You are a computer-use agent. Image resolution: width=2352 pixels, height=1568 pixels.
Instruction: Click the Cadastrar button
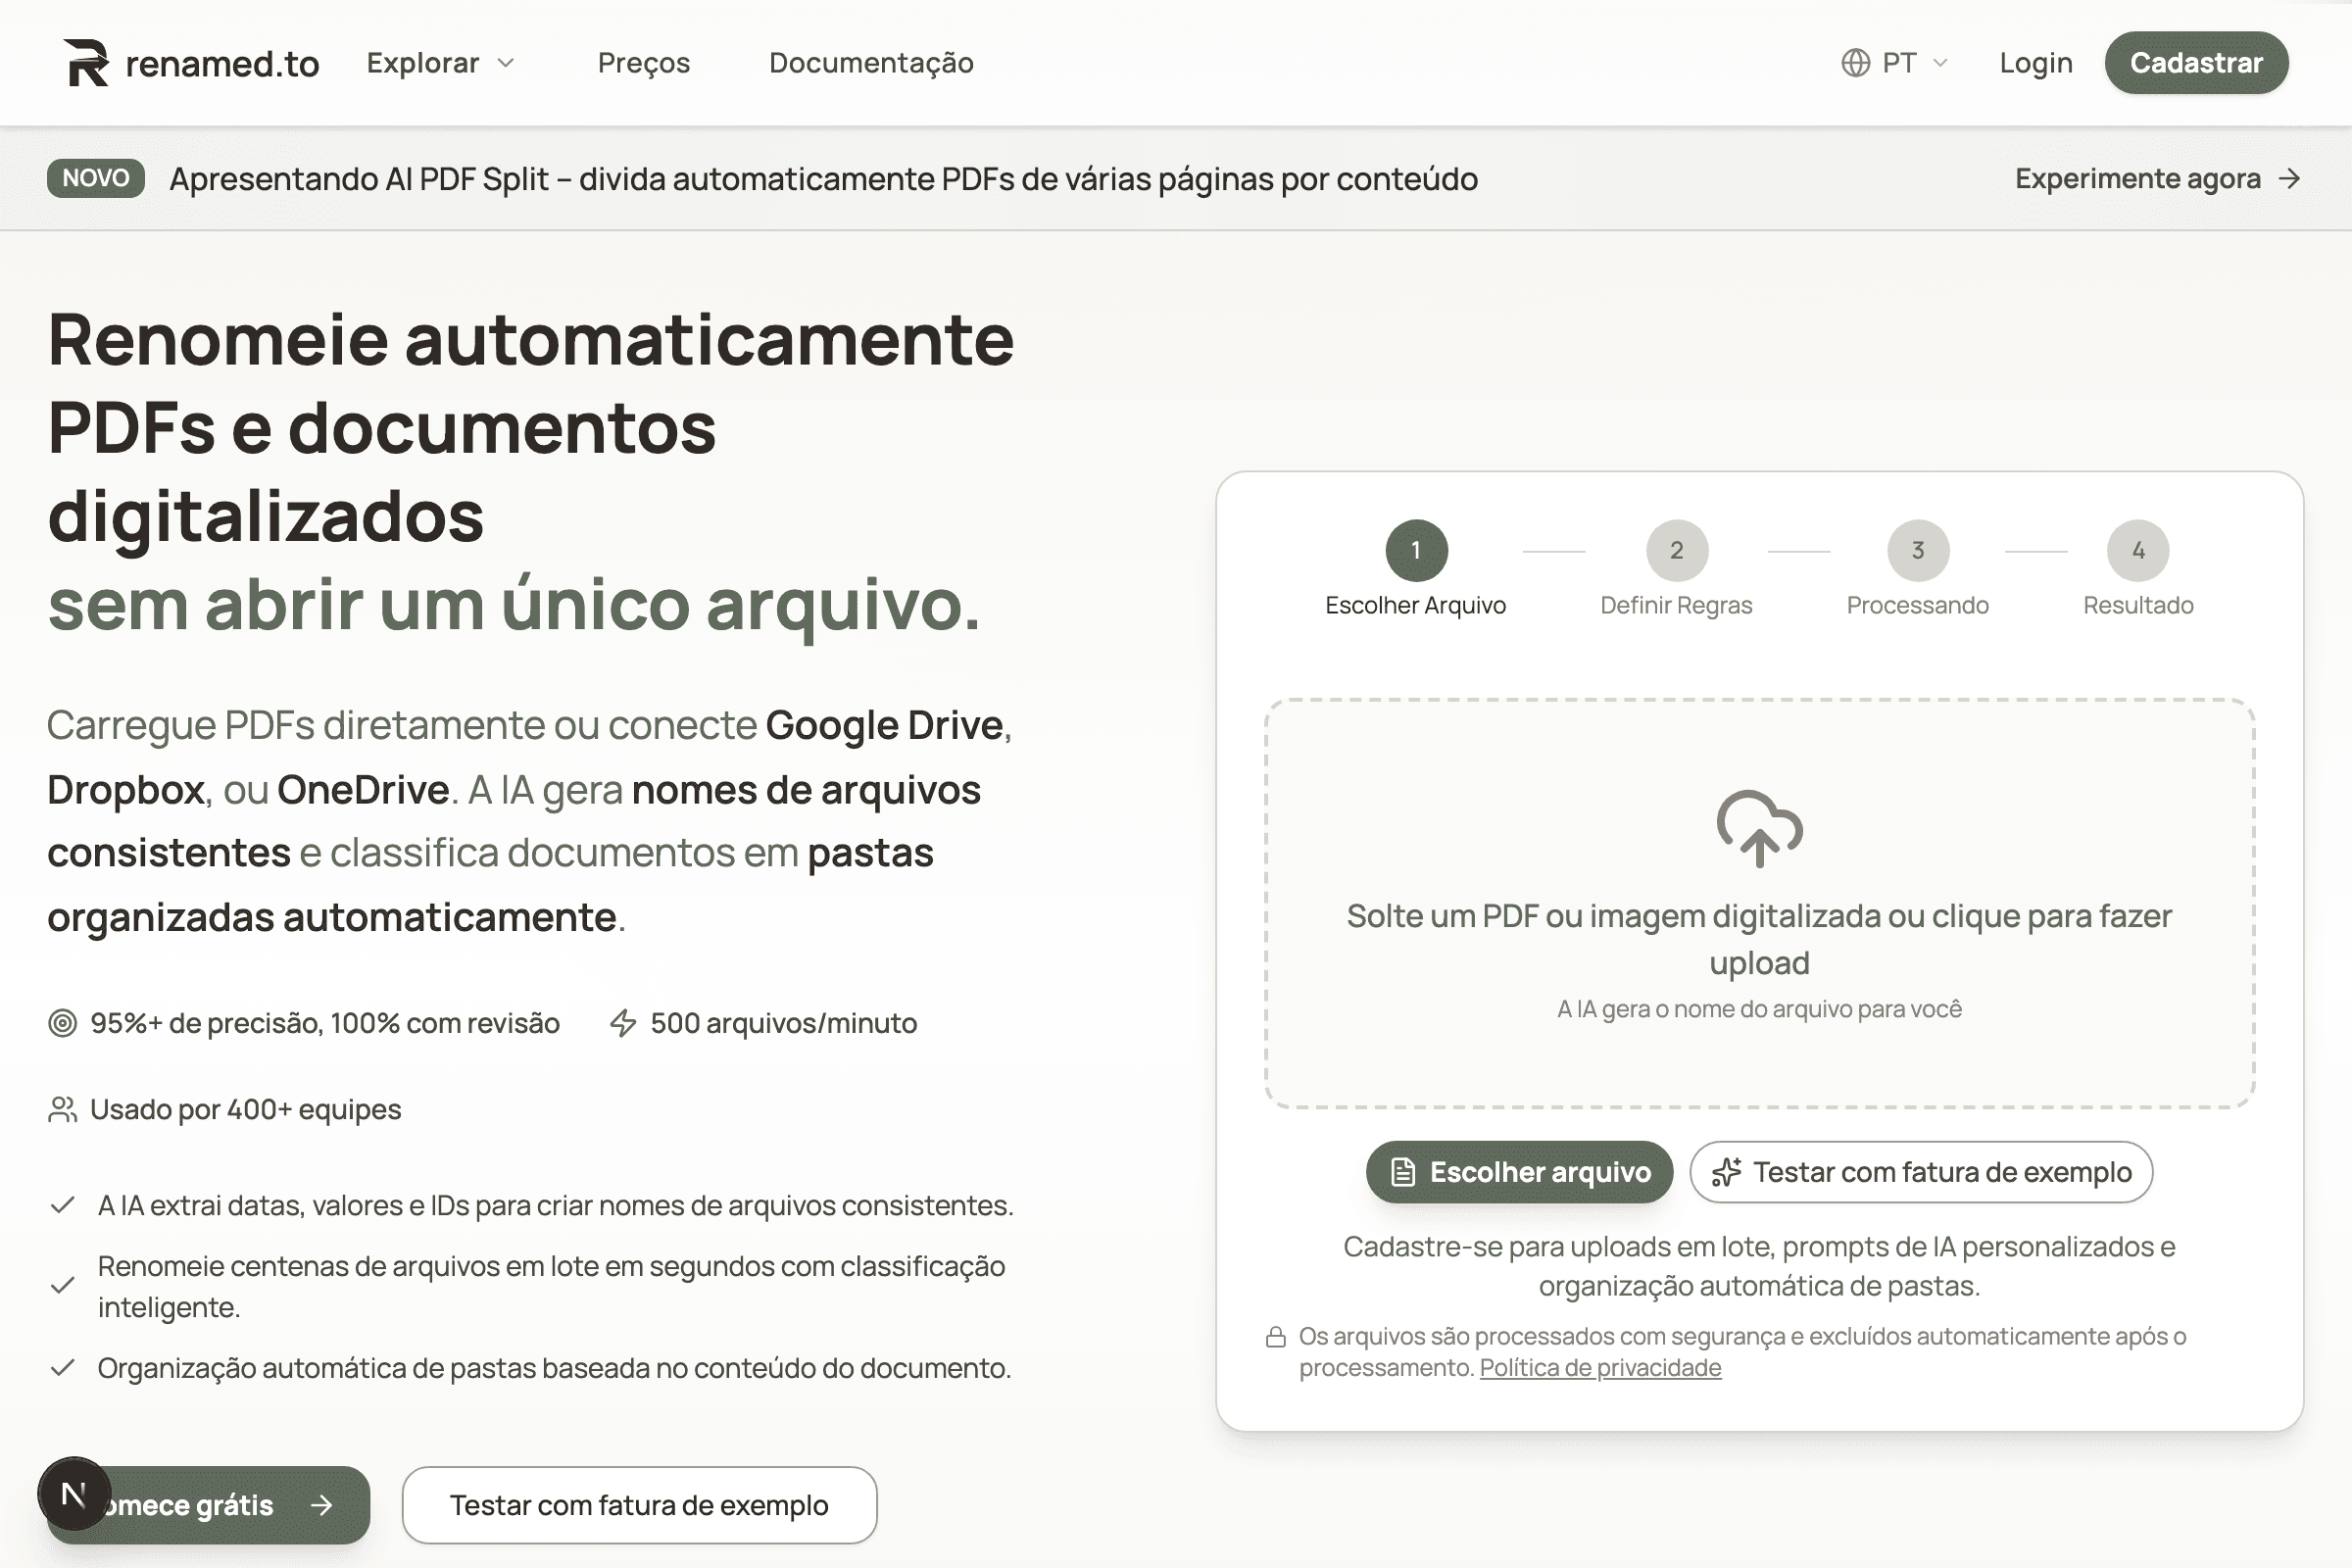(2196, 62)
